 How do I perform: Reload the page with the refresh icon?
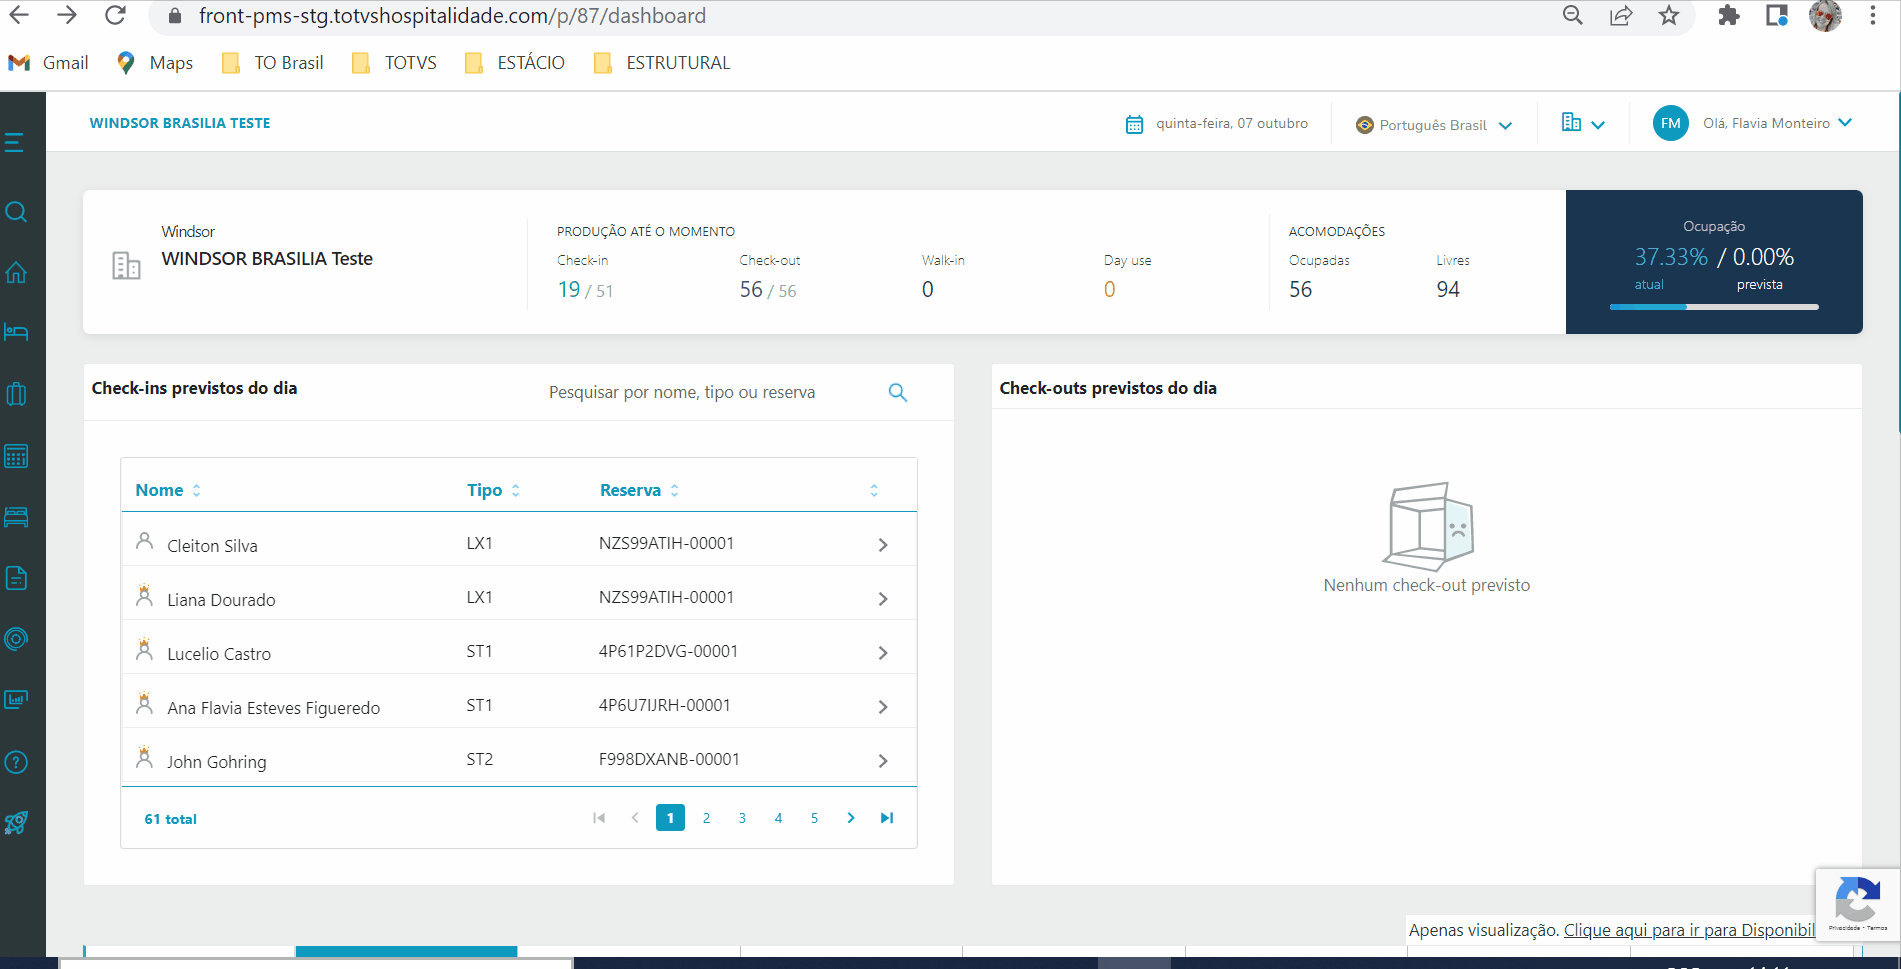tap(116, 15)
